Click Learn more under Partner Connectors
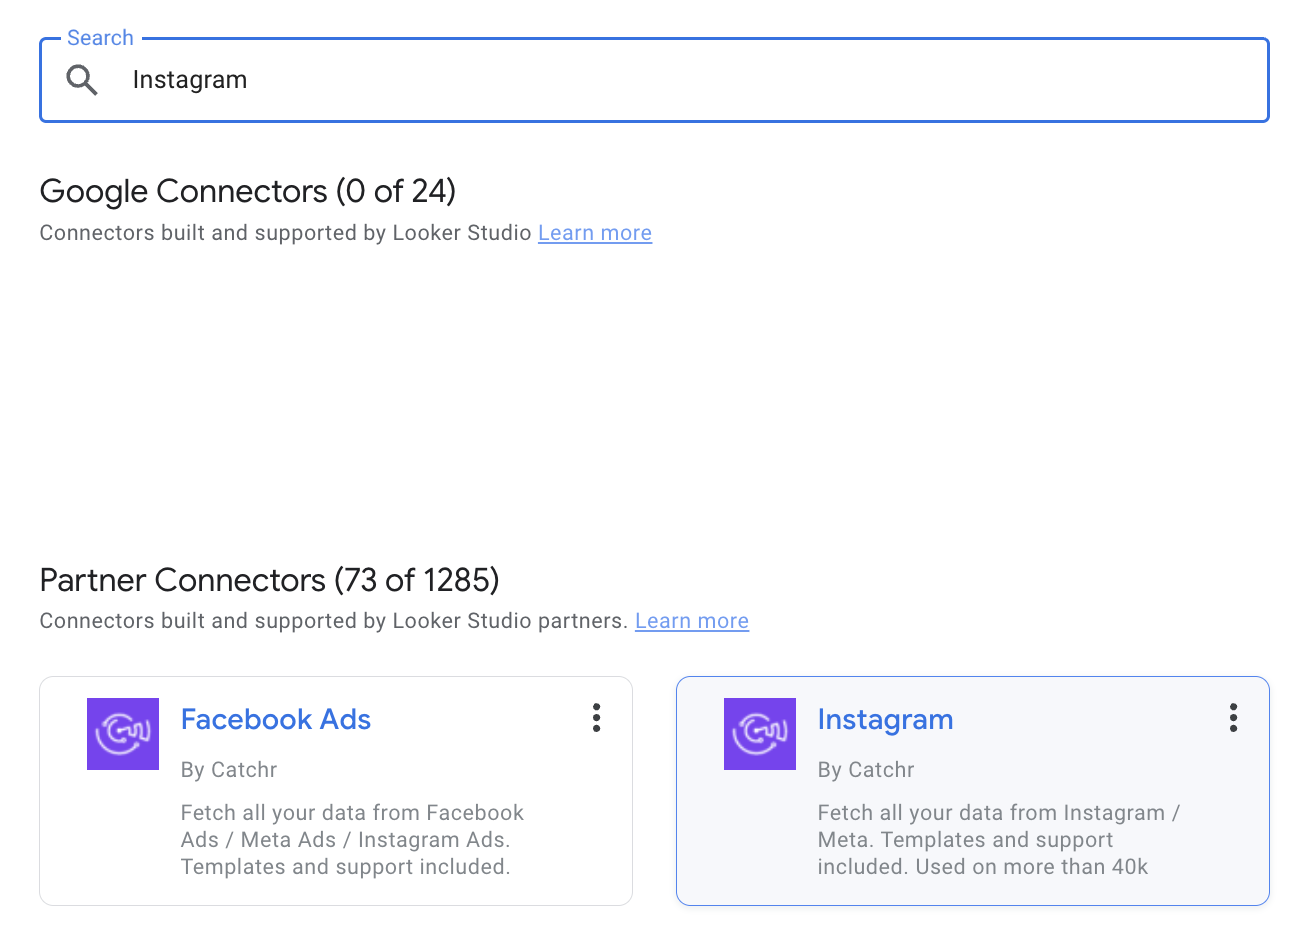 click(691, 620)
